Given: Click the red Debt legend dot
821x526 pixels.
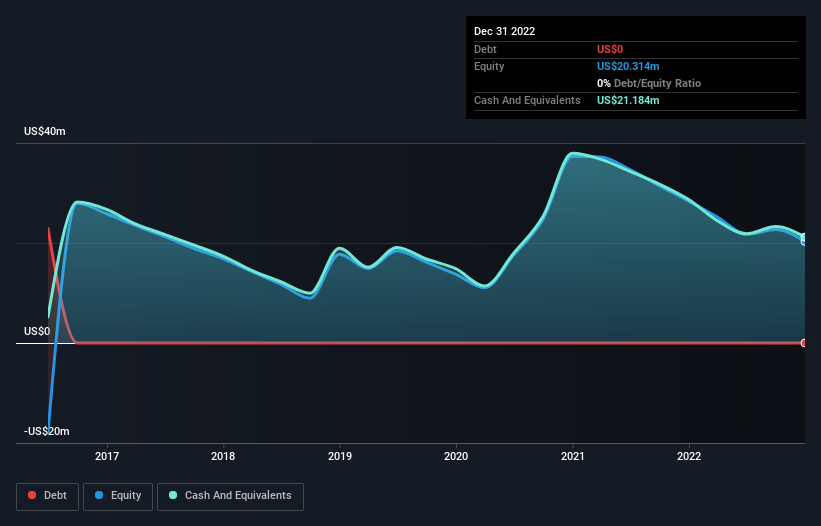Looking at the screenshot, I should (x=32, y=495).
